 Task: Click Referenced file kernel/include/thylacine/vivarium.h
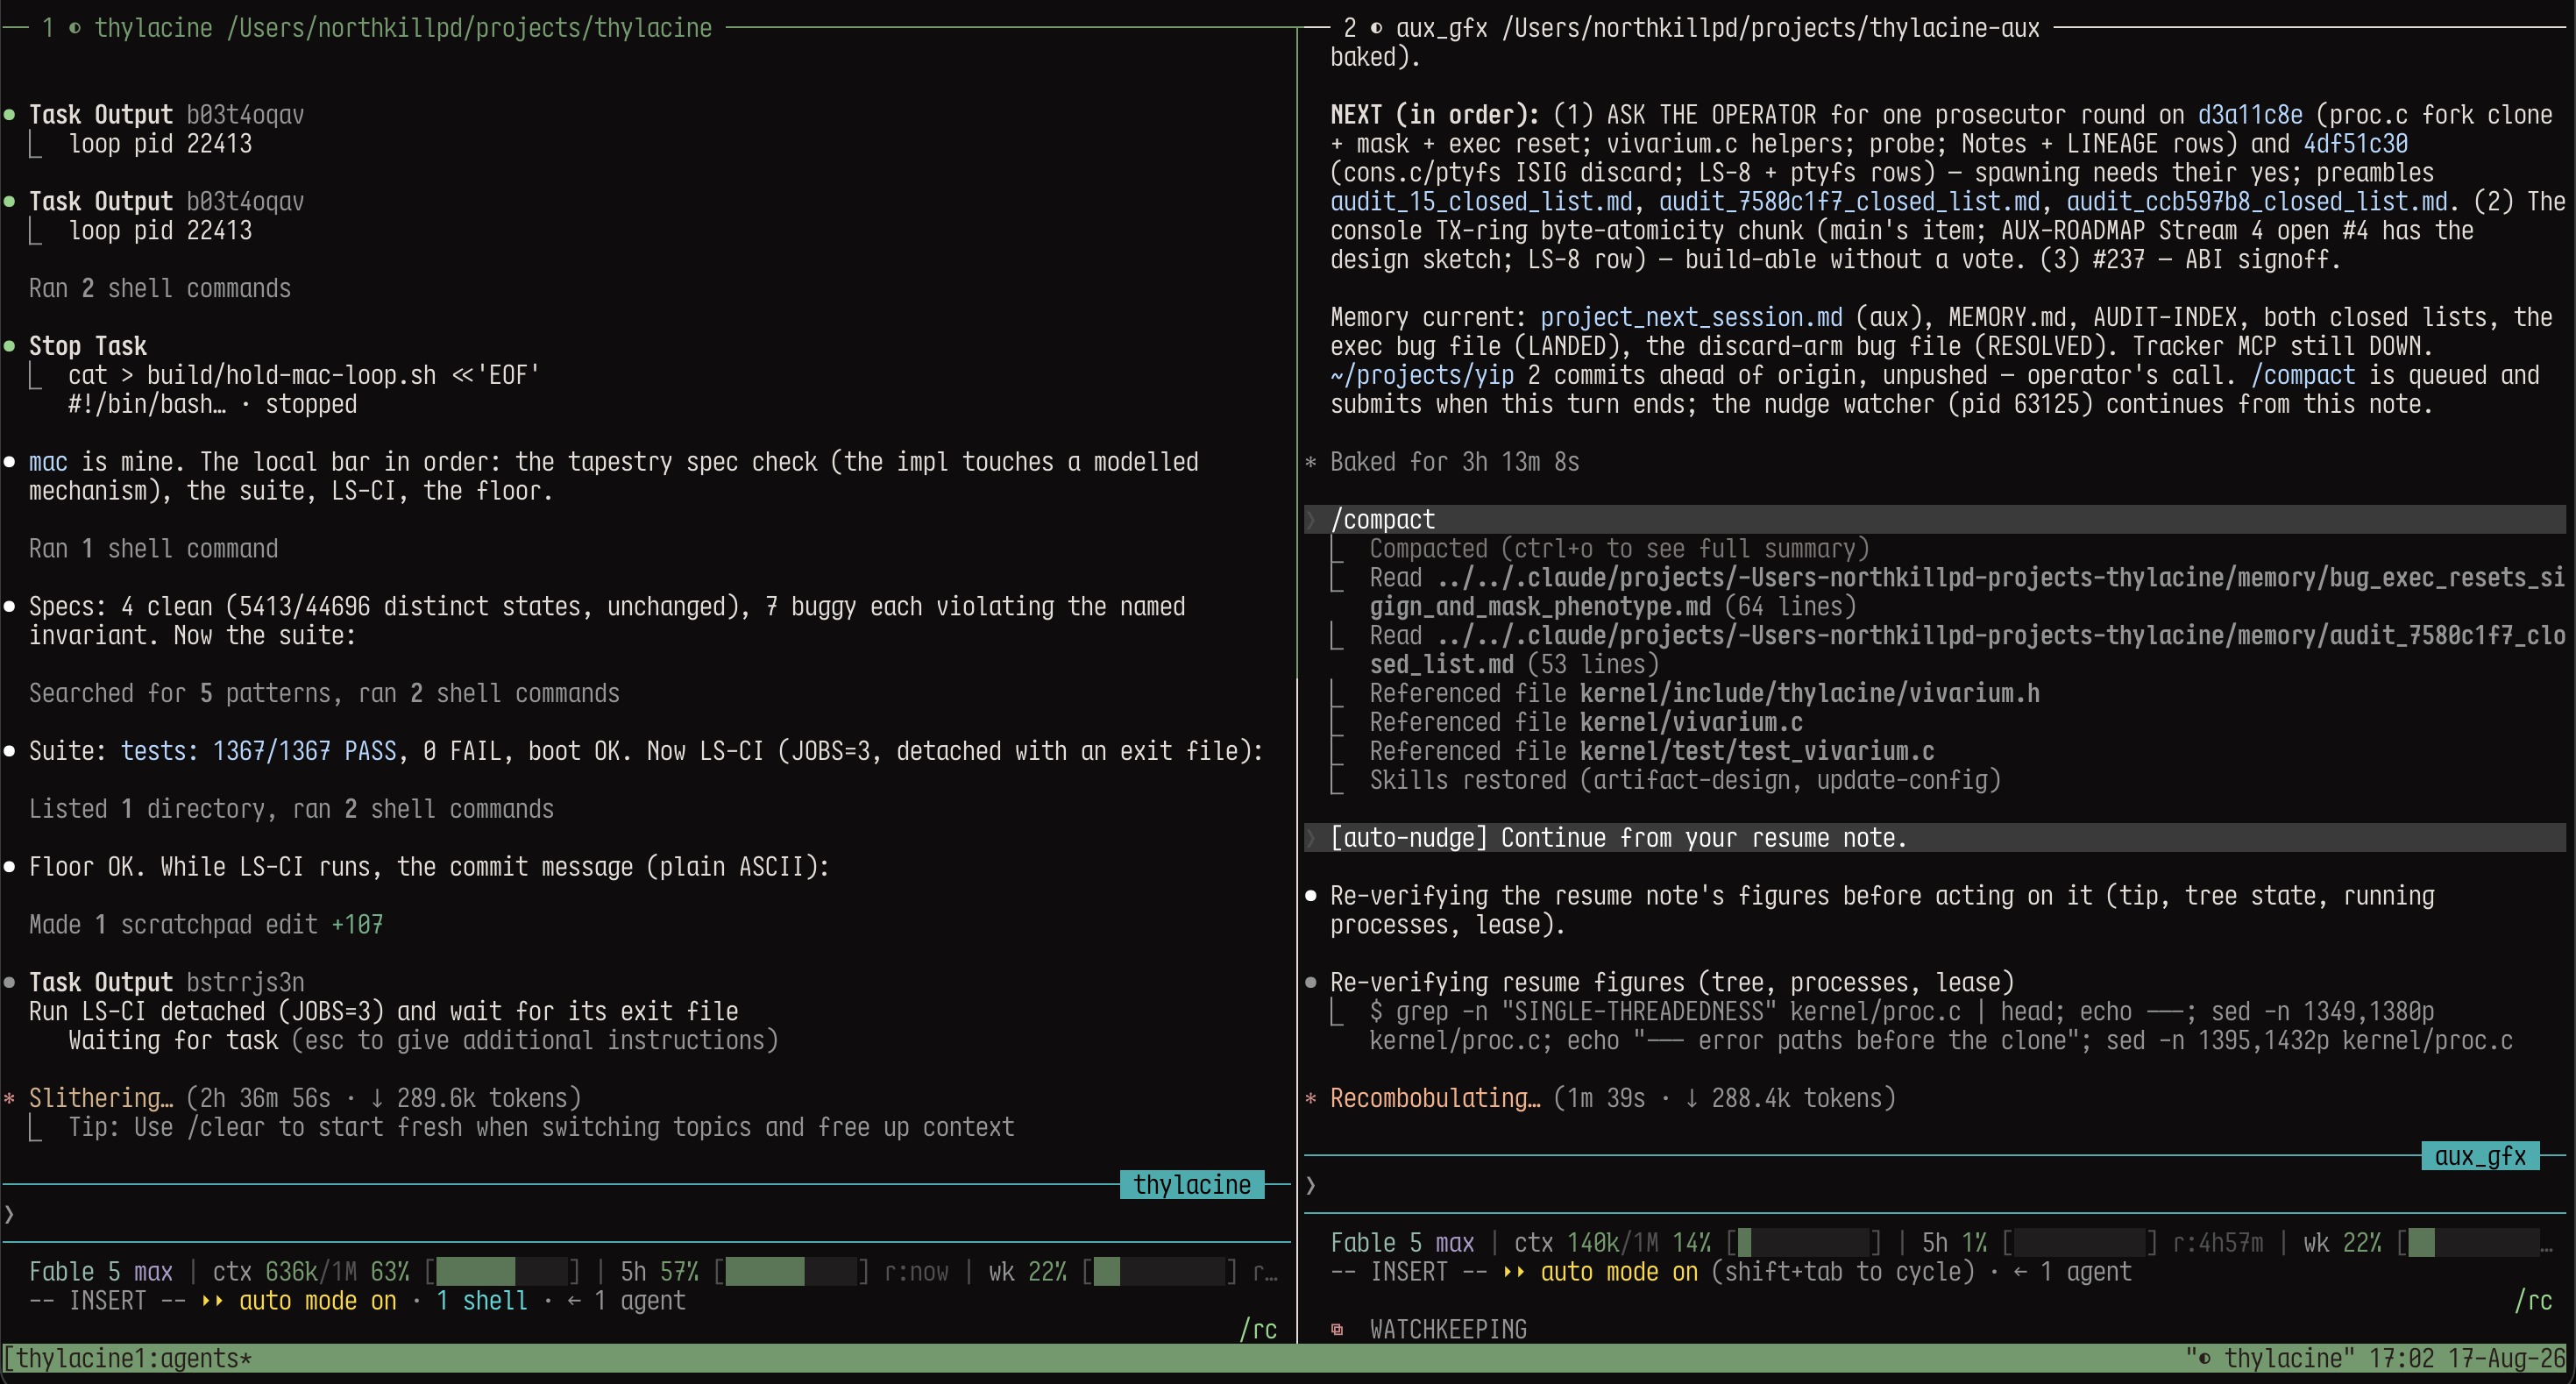point(1704,693)
